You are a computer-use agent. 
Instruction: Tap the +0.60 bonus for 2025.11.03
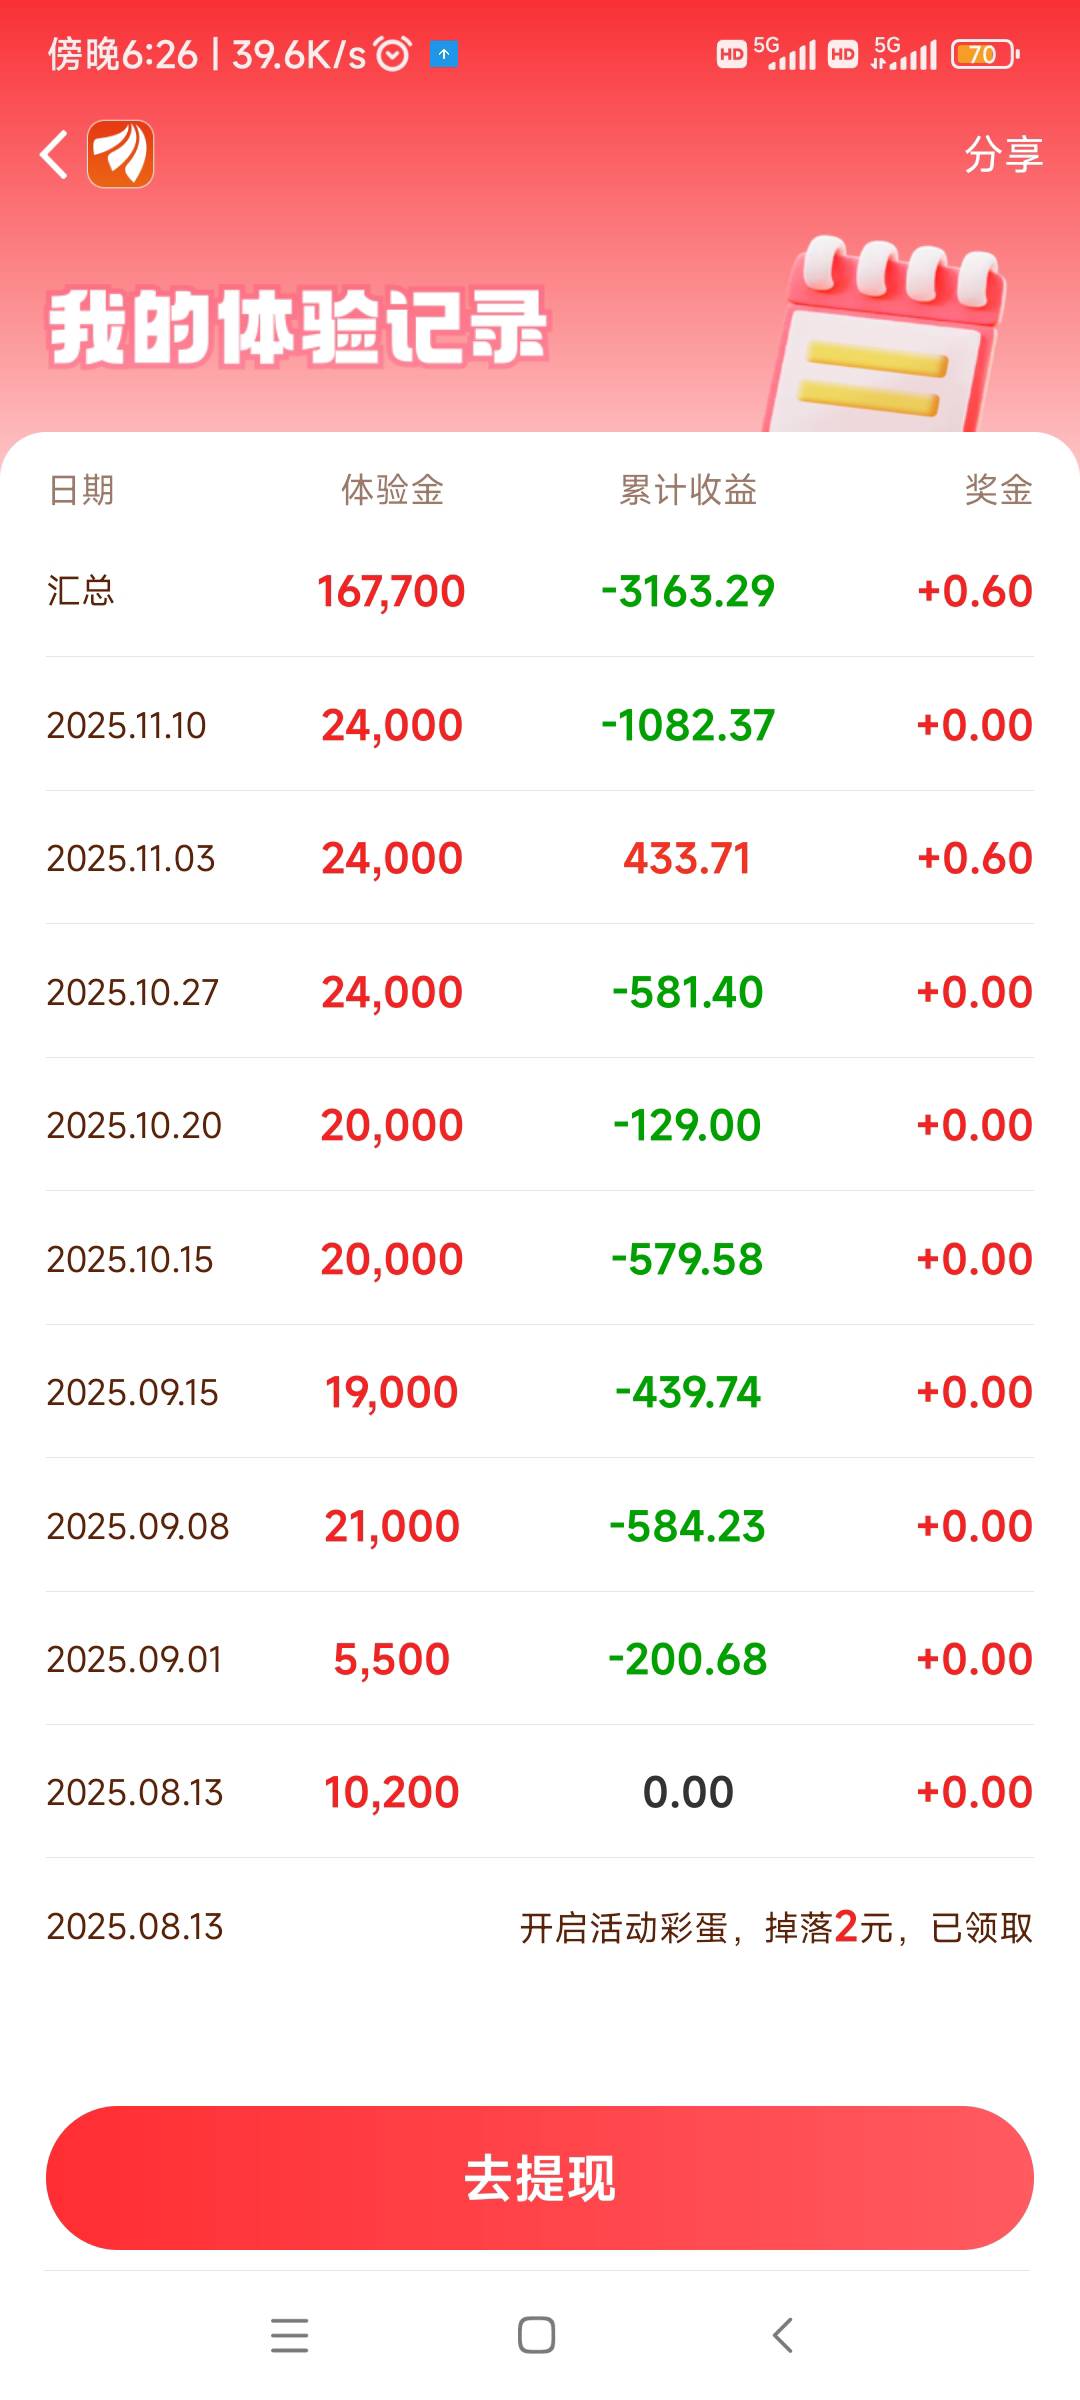[x=974, y=858]
